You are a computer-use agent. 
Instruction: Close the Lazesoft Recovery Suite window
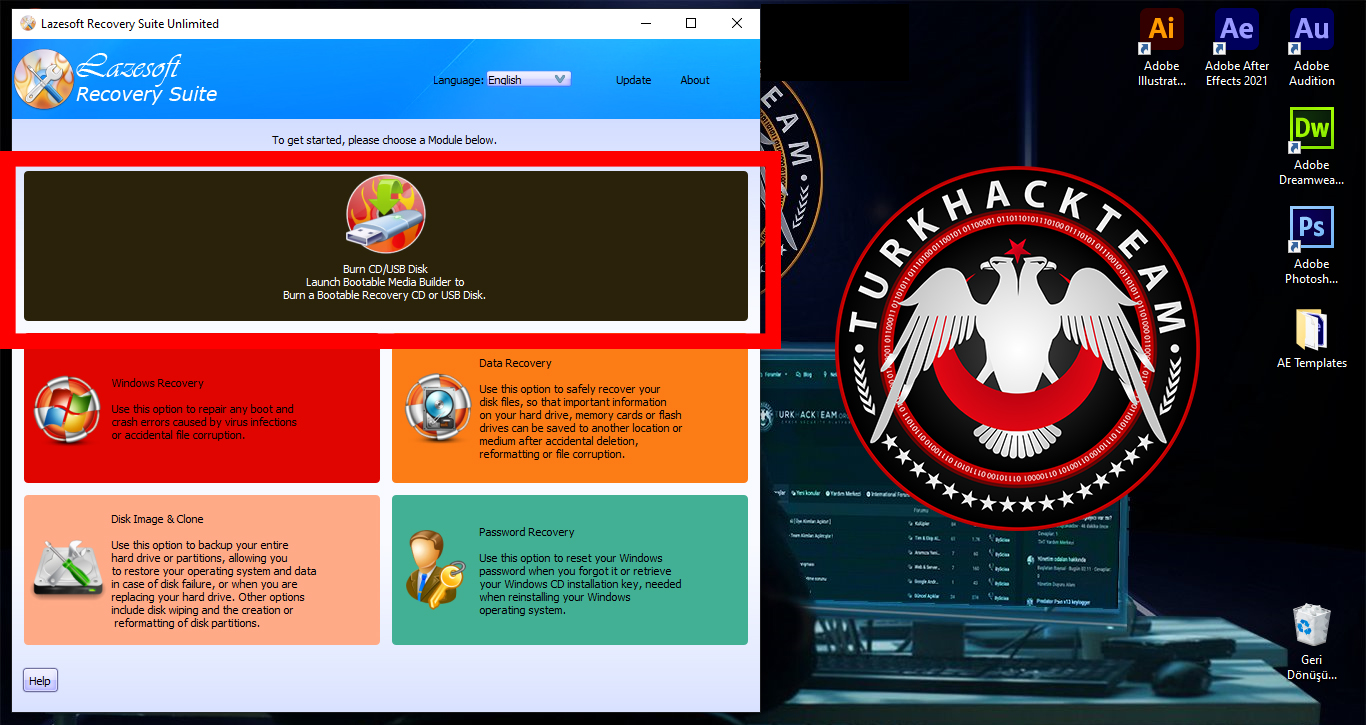click(737, 23)
